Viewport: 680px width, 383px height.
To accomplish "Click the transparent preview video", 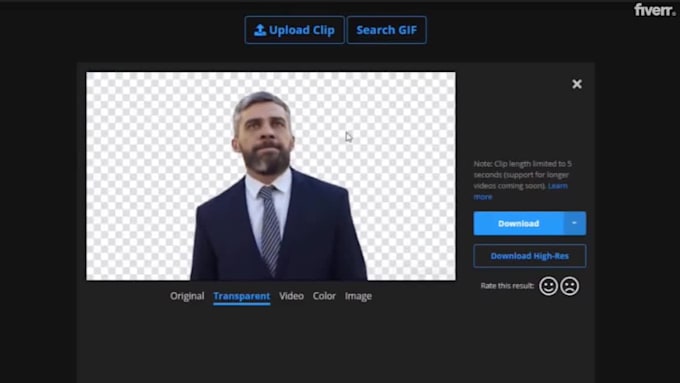I will tap(271, 176).
